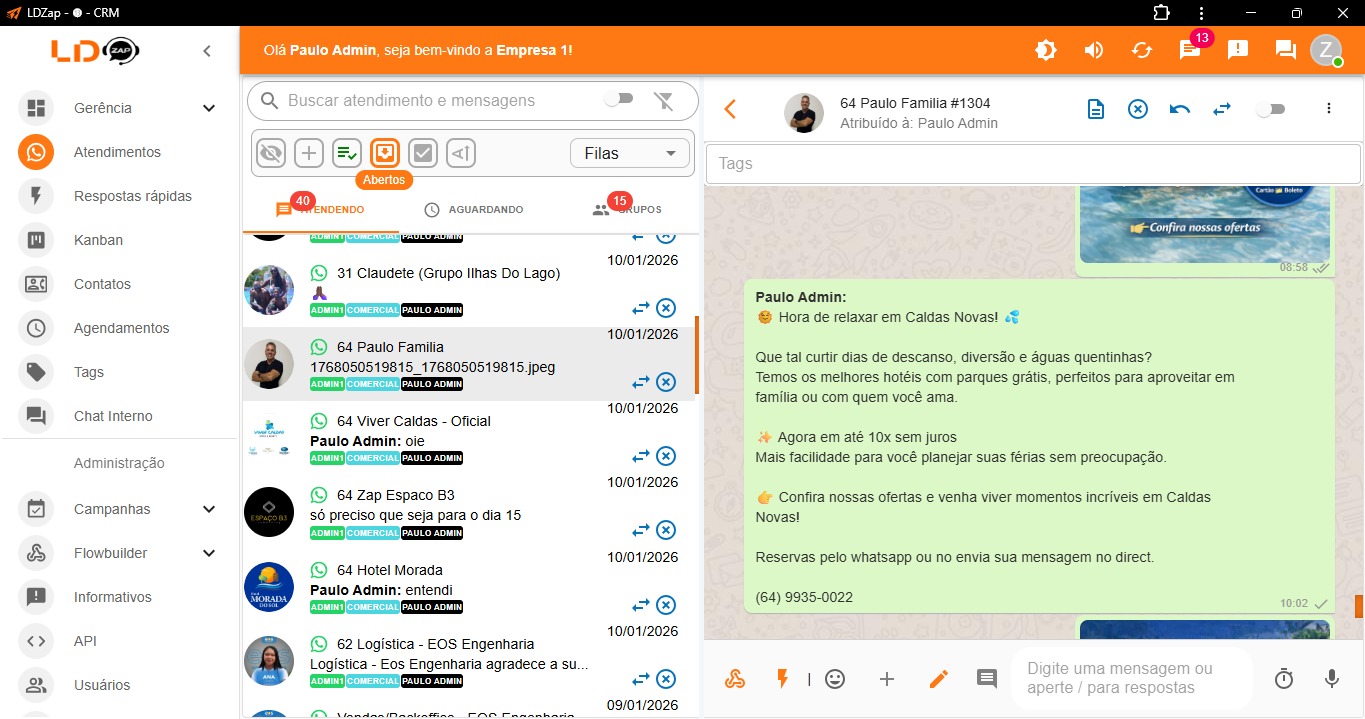Go to the Kanban page
Screen dimensions: 1365x719
click(98, 240)
